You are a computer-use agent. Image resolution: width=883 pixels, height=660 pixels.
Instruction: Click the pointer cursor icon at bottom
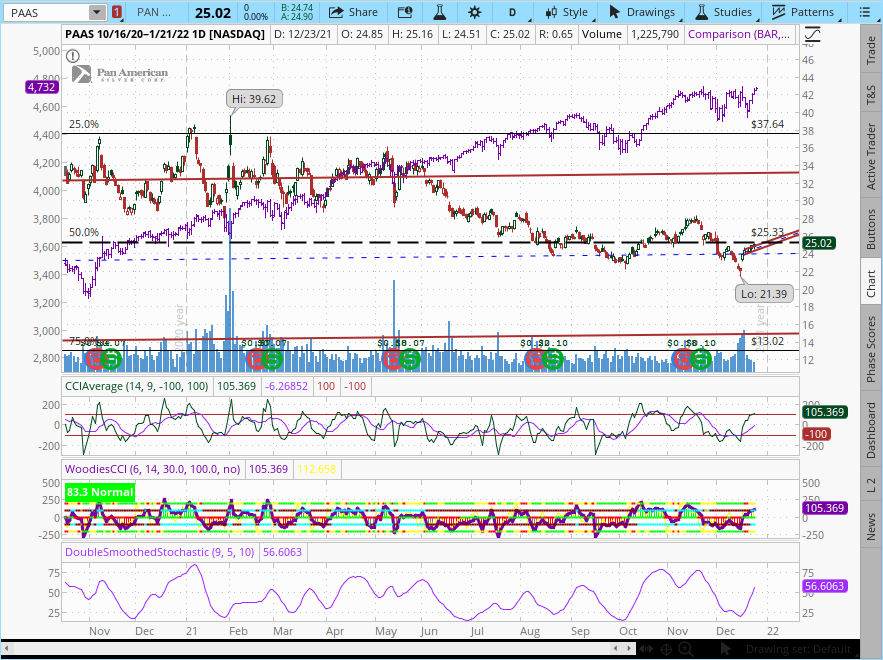point(726,649)
